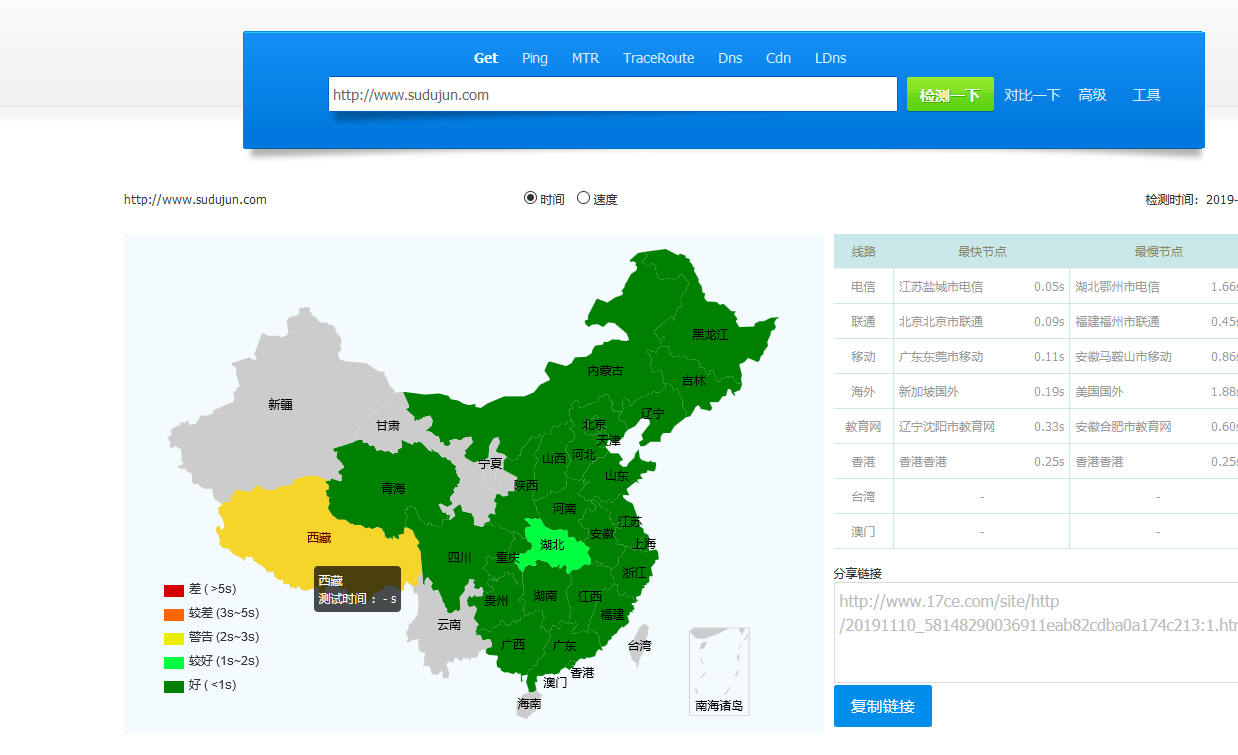
Task: Open the Cdn tab
Action: tap(778, 58)
